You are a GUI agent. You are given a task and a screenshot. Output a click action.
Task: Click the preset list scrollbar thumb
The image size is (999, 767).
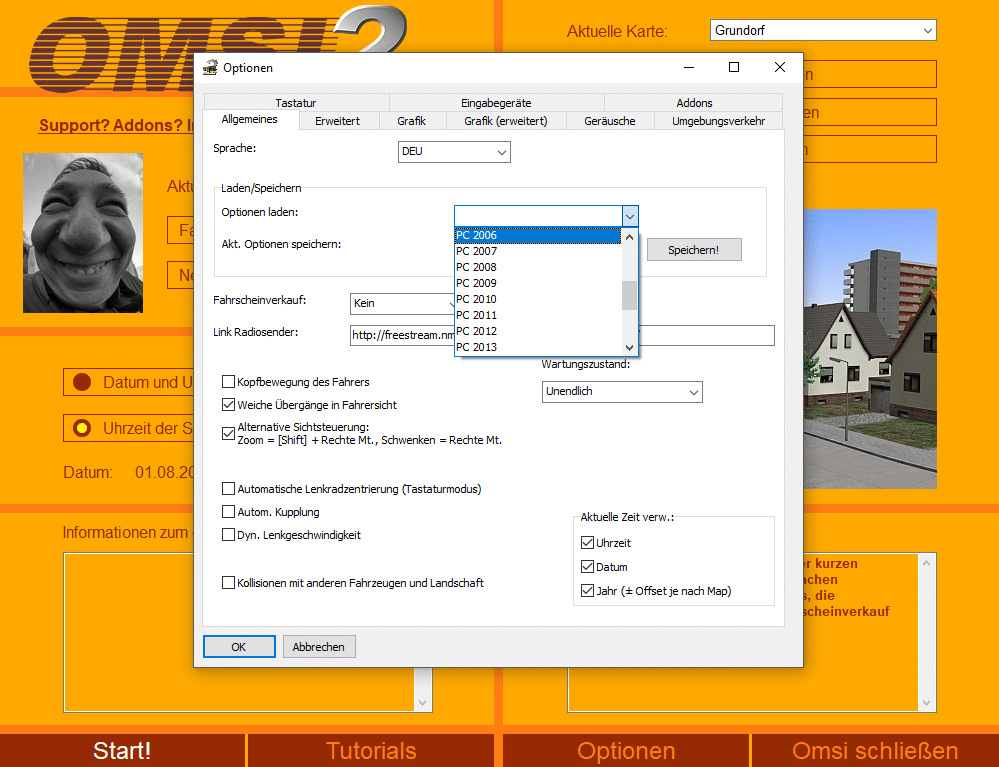click(629, 295)
